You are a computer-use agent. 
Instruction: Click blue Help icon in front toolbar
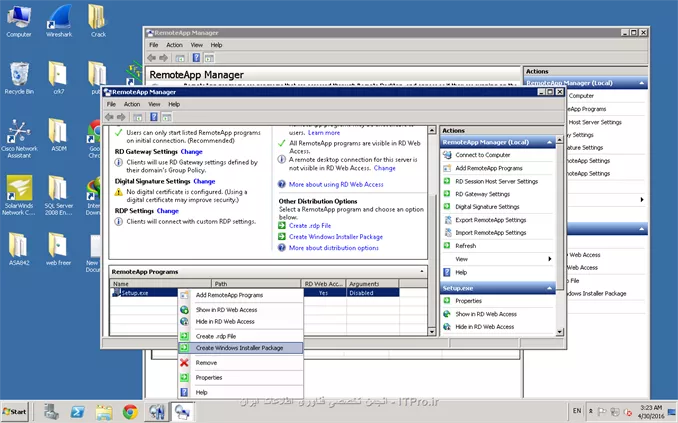[x=154, y=117]
